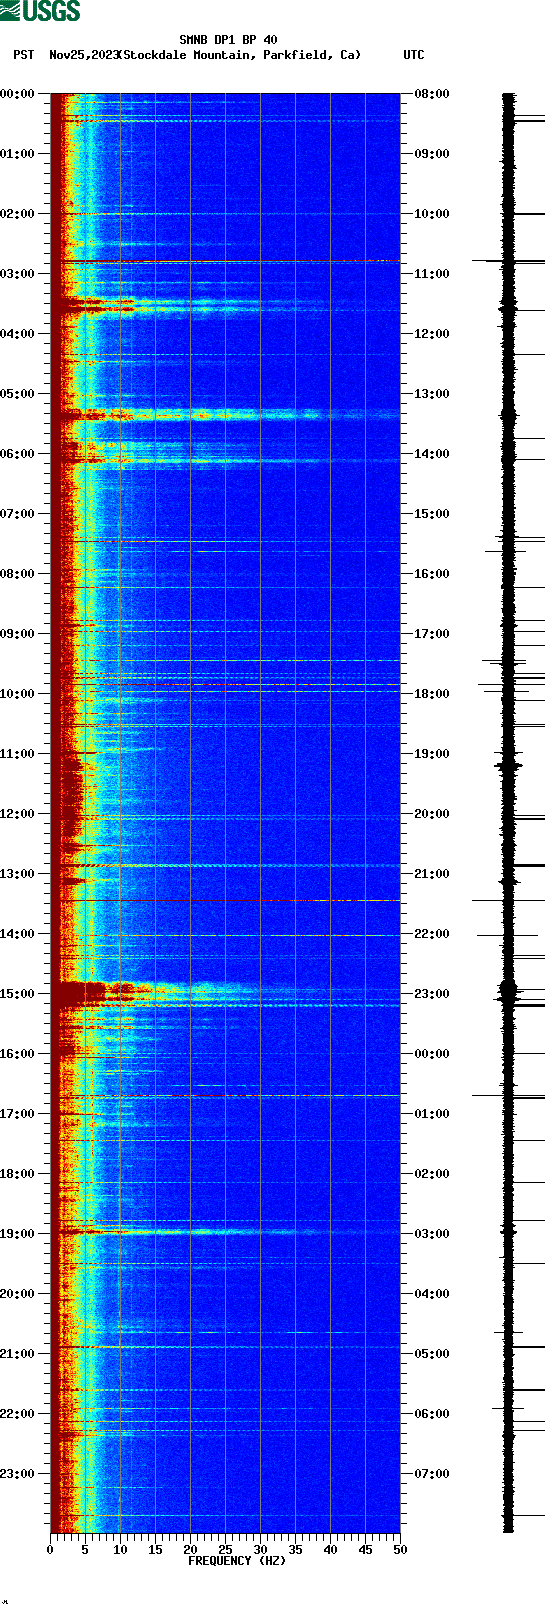Click the 10 Hz frequency tick label

click(x=120, y=1550)
